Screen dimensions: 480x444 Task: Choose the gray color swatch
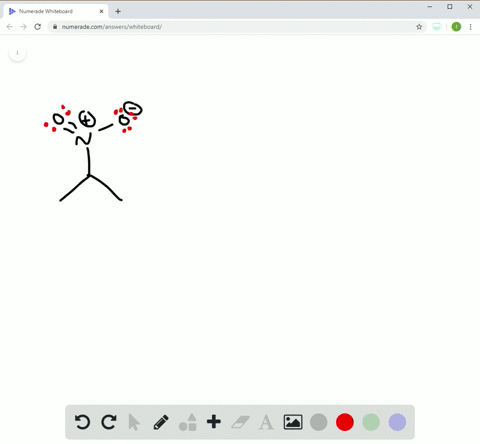tap(319, 422)
